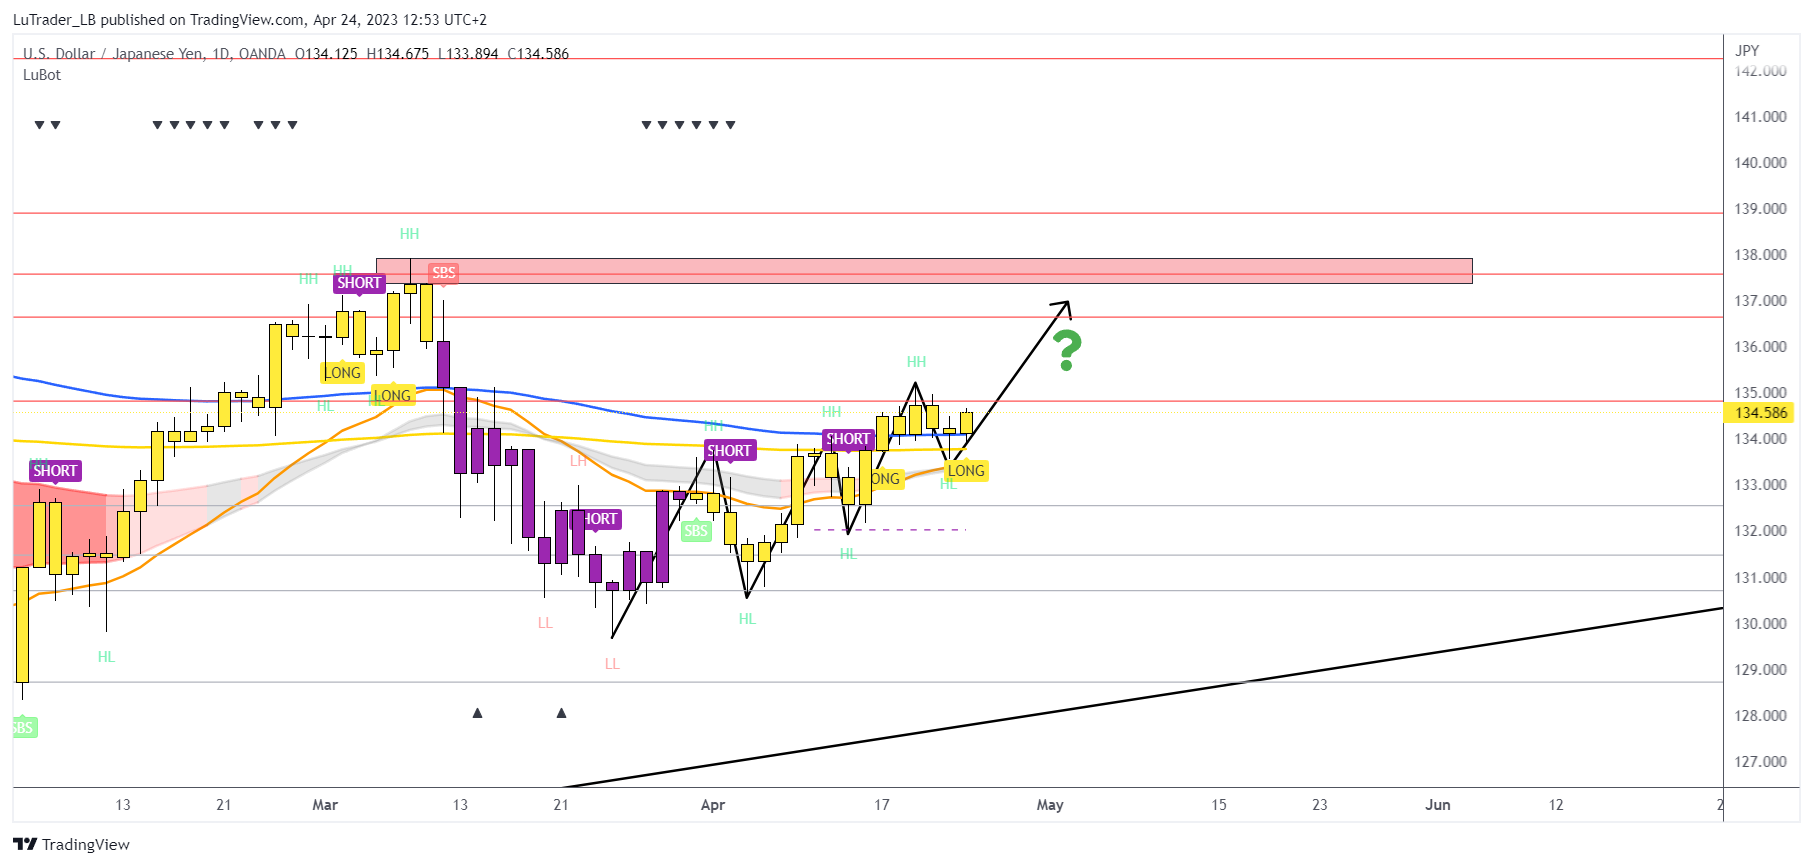Click the current price tag 134.586
The image size is (1813, 866).
[x=1760, y=413]
